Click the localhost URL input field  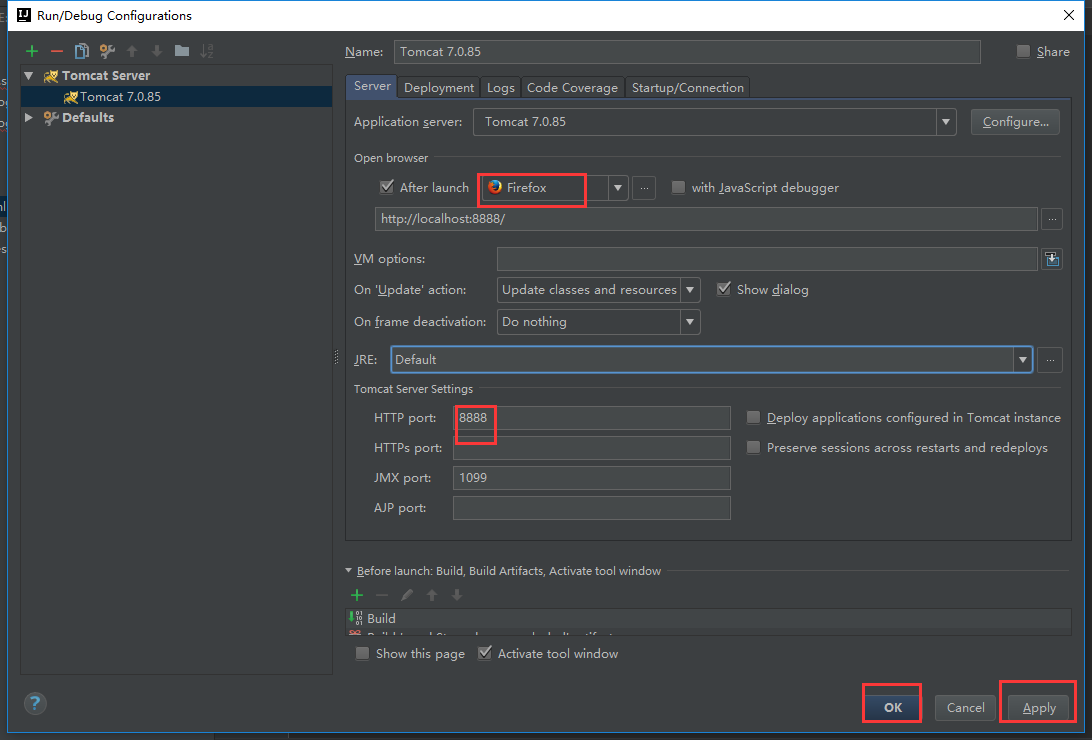pos(706,219)
